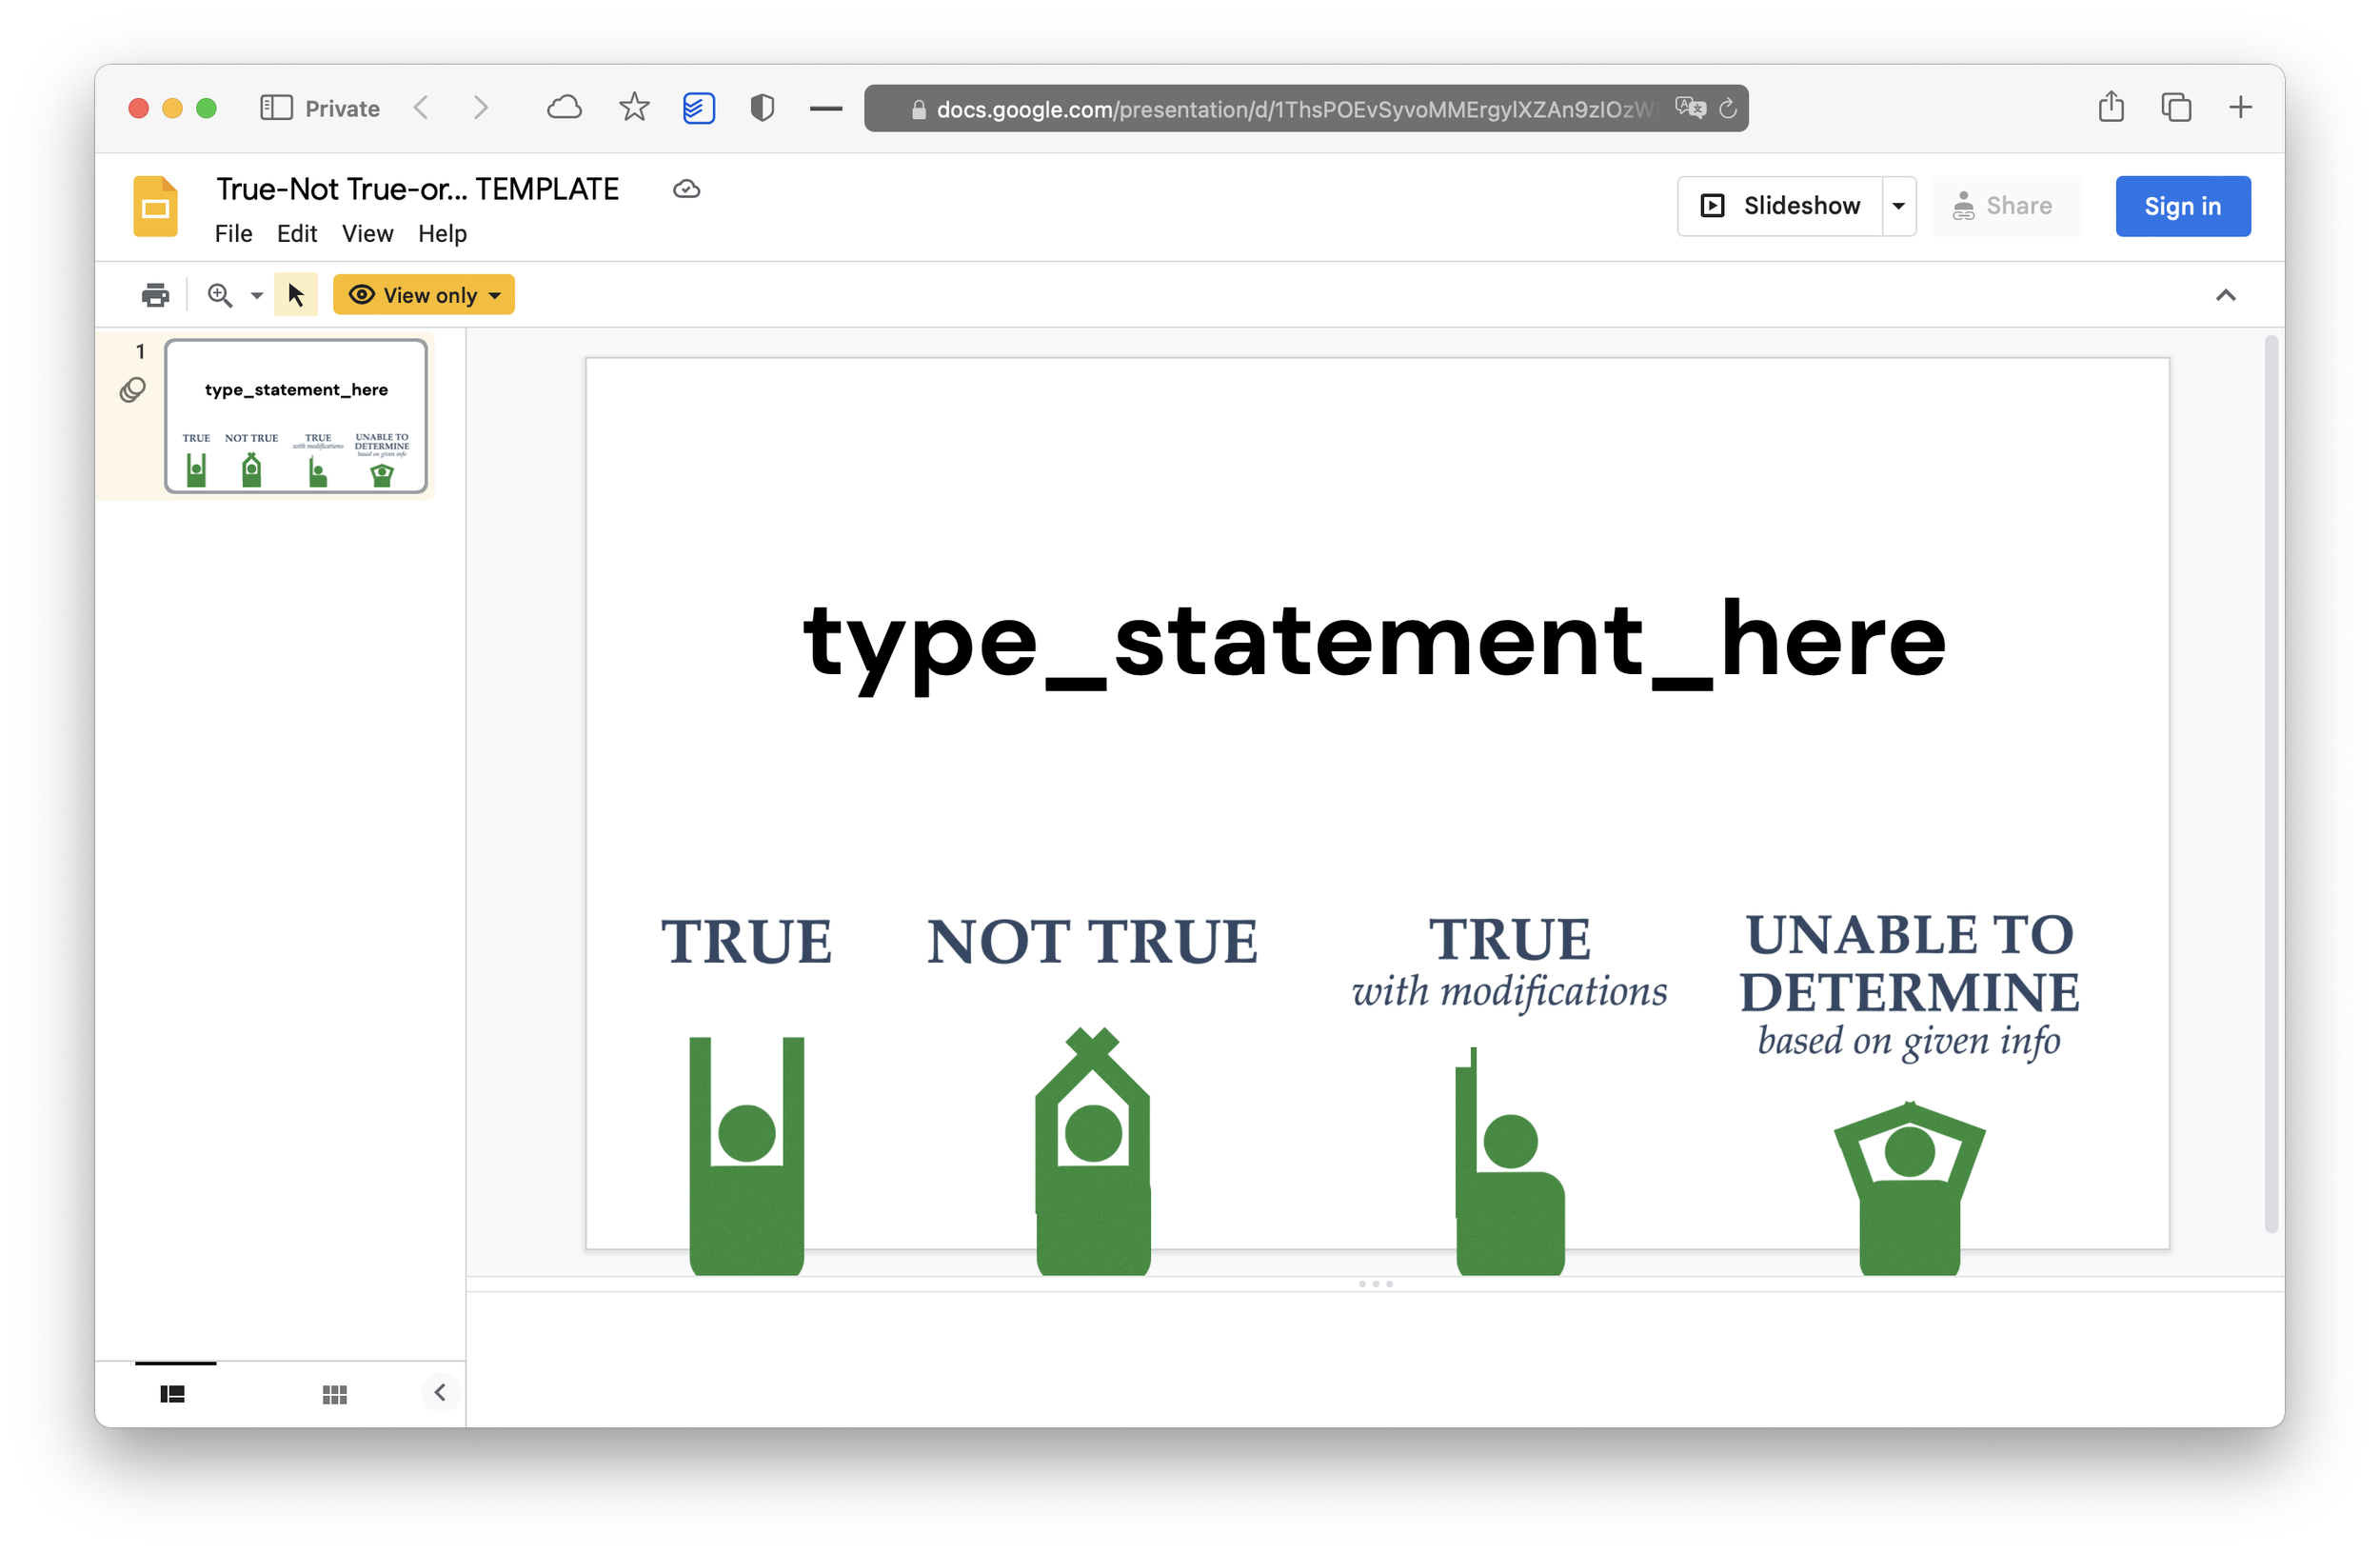The height and width of the screenshot is (1553, 2380).
Task: Open the View only mode dropdown
Action: [x=424, y=295]
